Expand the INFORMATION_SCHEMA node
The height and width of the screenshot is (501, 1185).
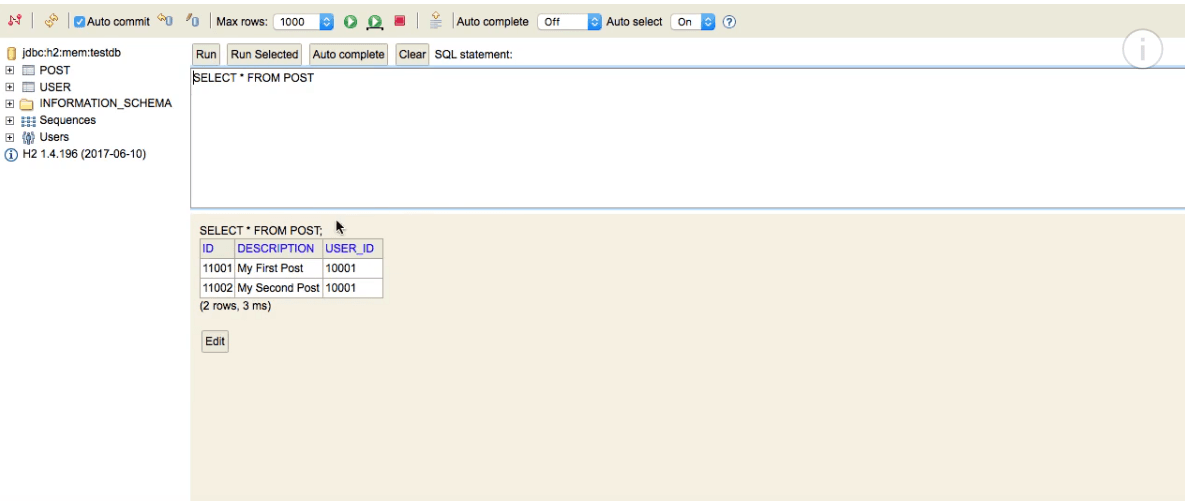[10, 104]
